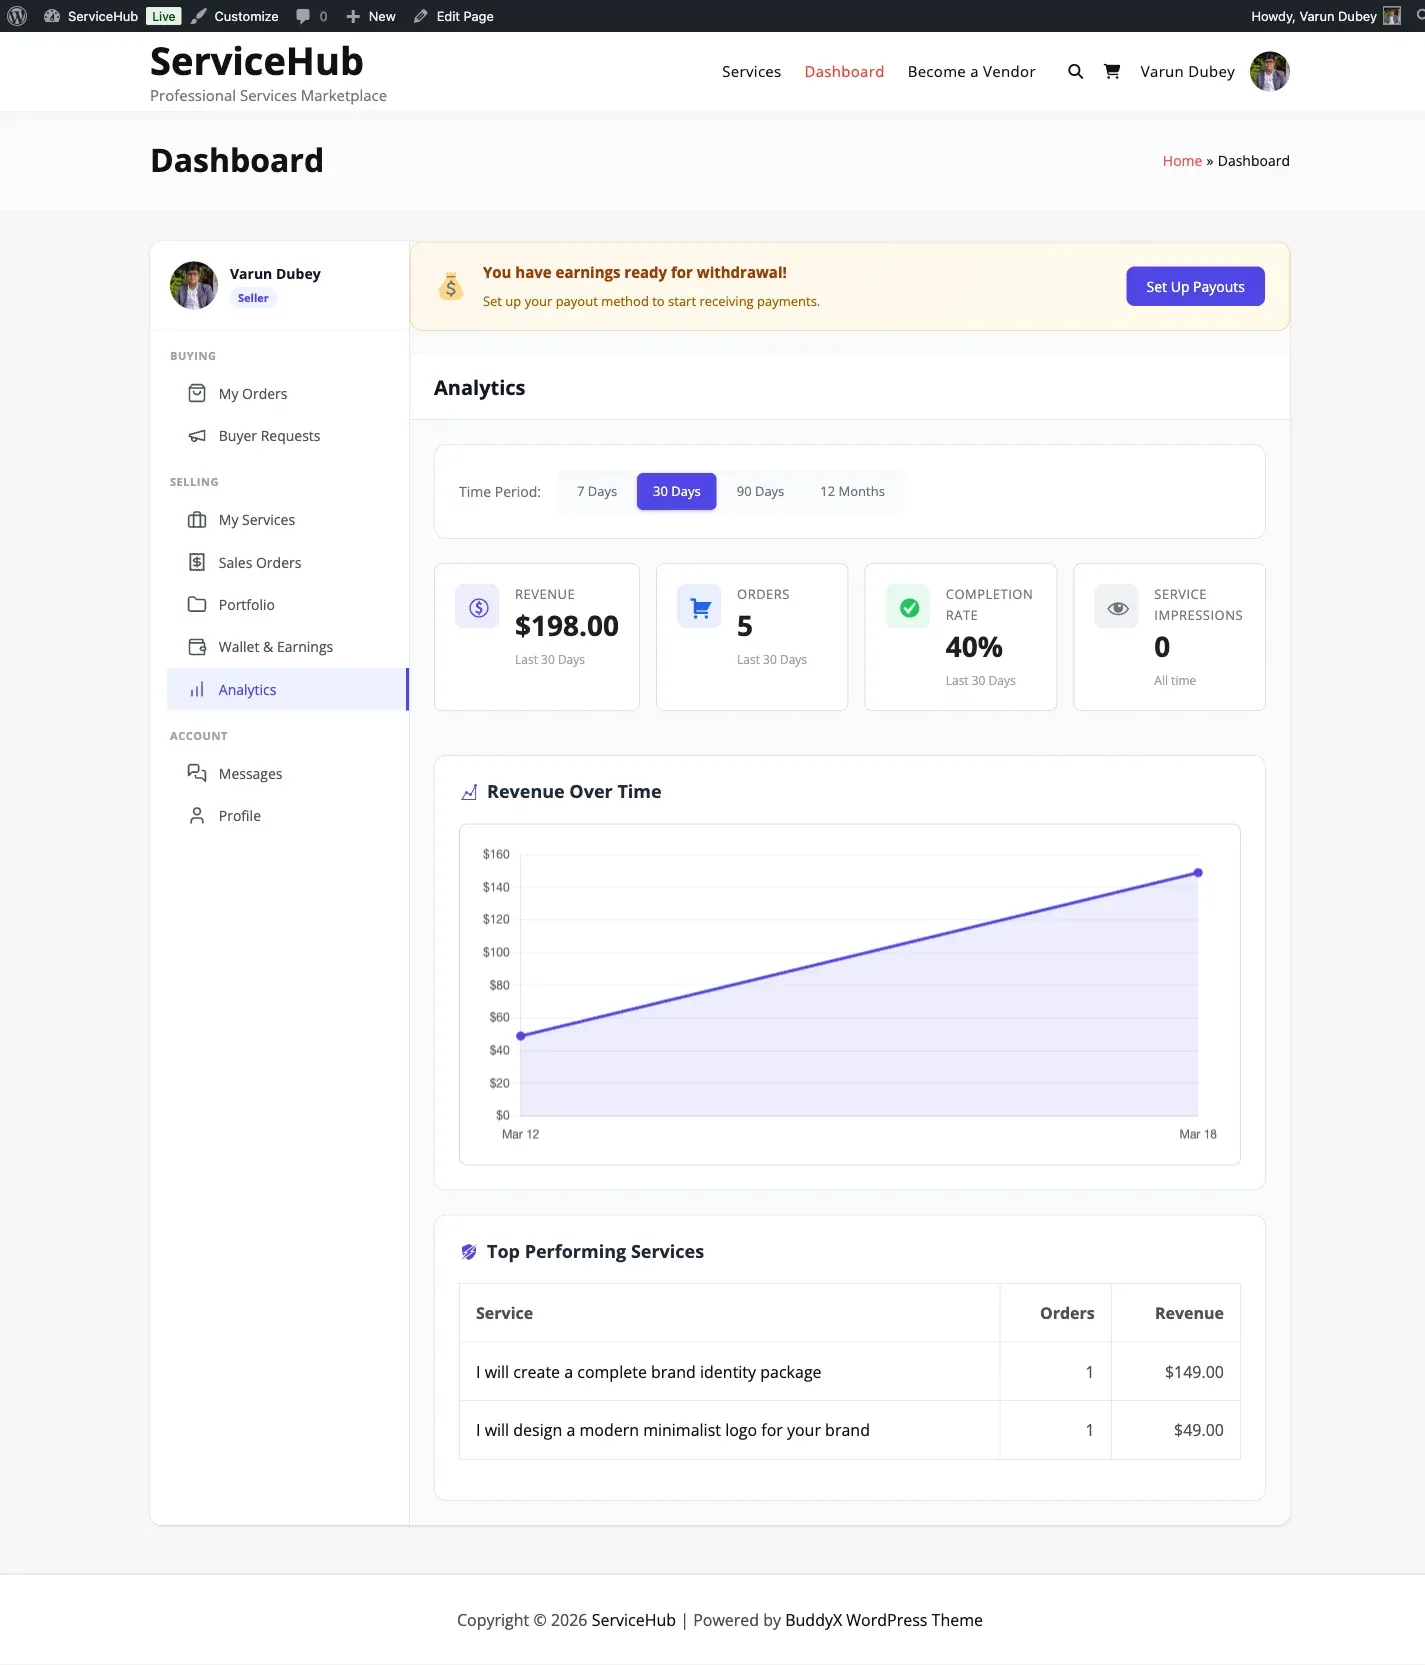Open Profile in sidebar

(288, 816)
